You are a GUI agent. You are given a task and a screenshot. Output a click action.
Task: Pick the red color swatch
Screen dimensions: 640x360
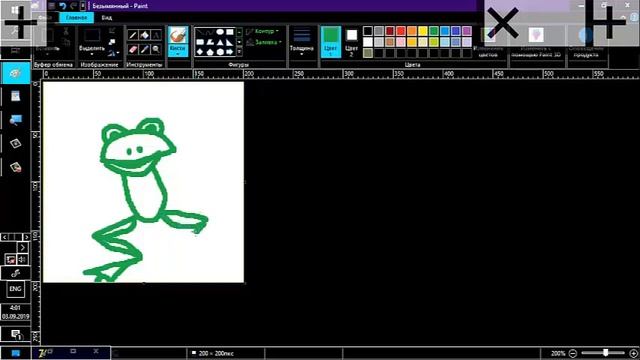(x=401, y=31)
